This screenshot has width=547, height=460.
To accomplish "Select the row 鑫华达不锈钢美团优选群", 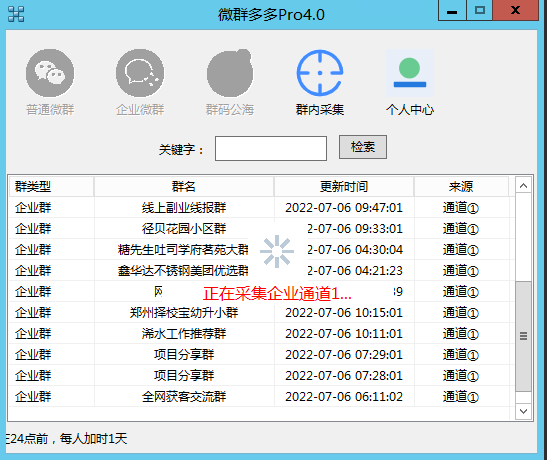I will [262, 271].
